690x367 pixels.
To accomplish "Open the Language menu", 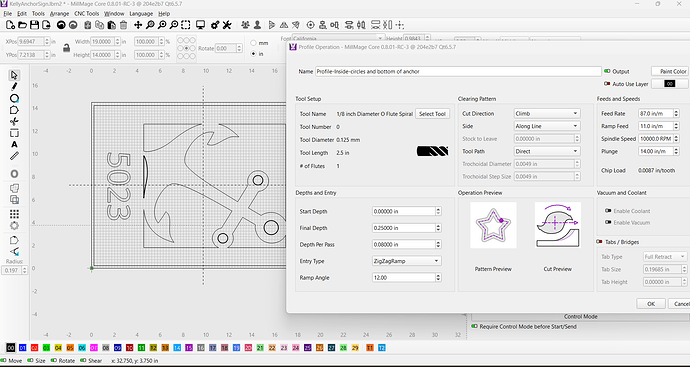I will [141, 14].
